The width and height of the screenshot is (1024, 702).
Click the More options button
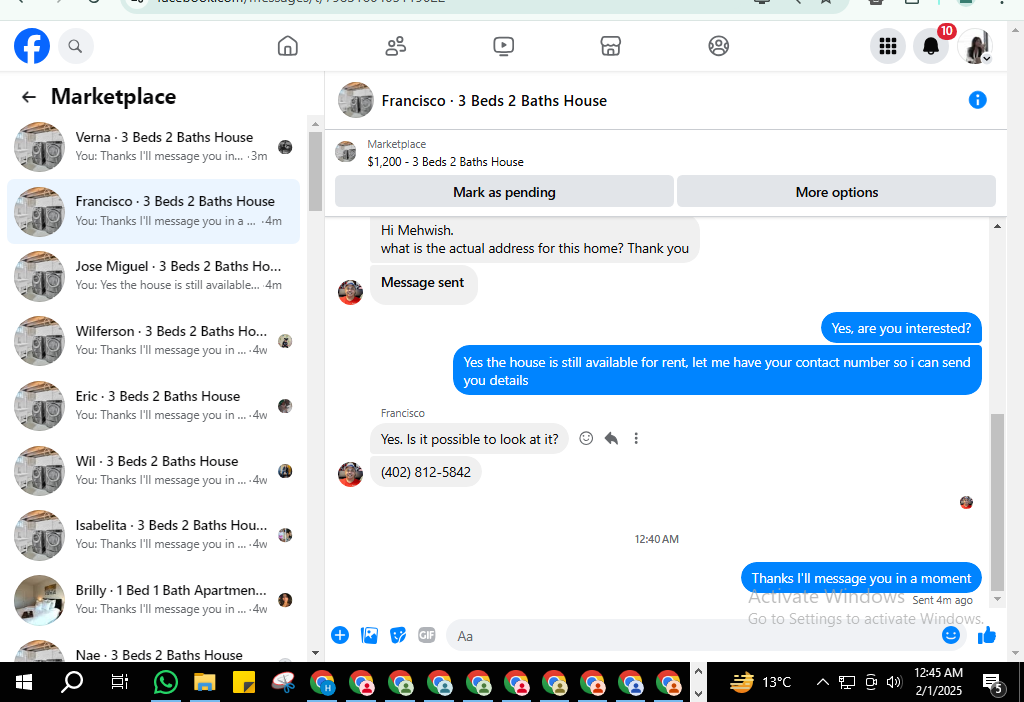point(837,192)
